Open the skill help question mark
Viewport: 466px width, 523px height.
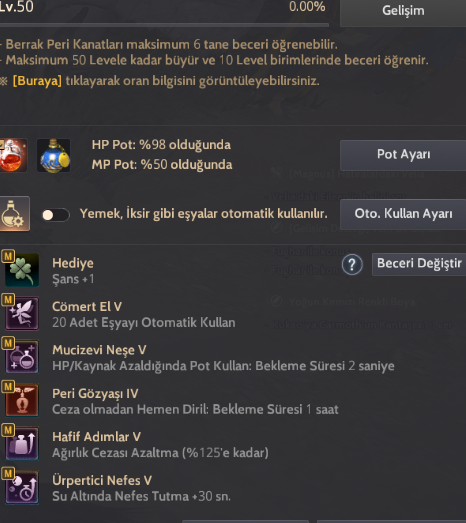click(352, 265)
